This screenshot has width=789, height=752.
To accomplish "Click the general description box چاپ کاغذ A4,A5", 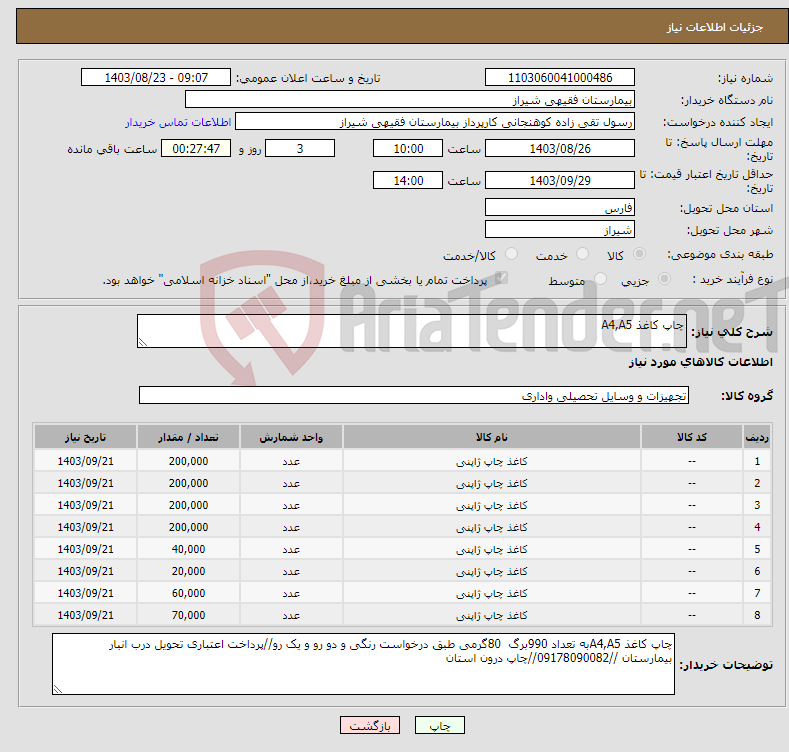I will click(x=412, y=331).
